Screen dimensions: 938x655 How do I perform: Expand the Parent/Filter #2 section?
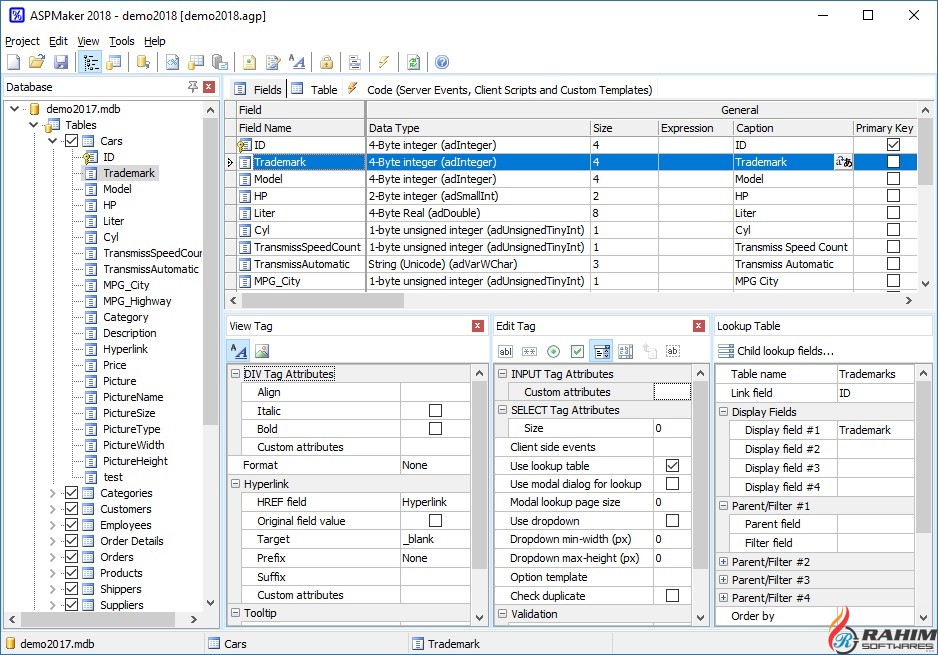pyautogui.click(x=723, y=562)
